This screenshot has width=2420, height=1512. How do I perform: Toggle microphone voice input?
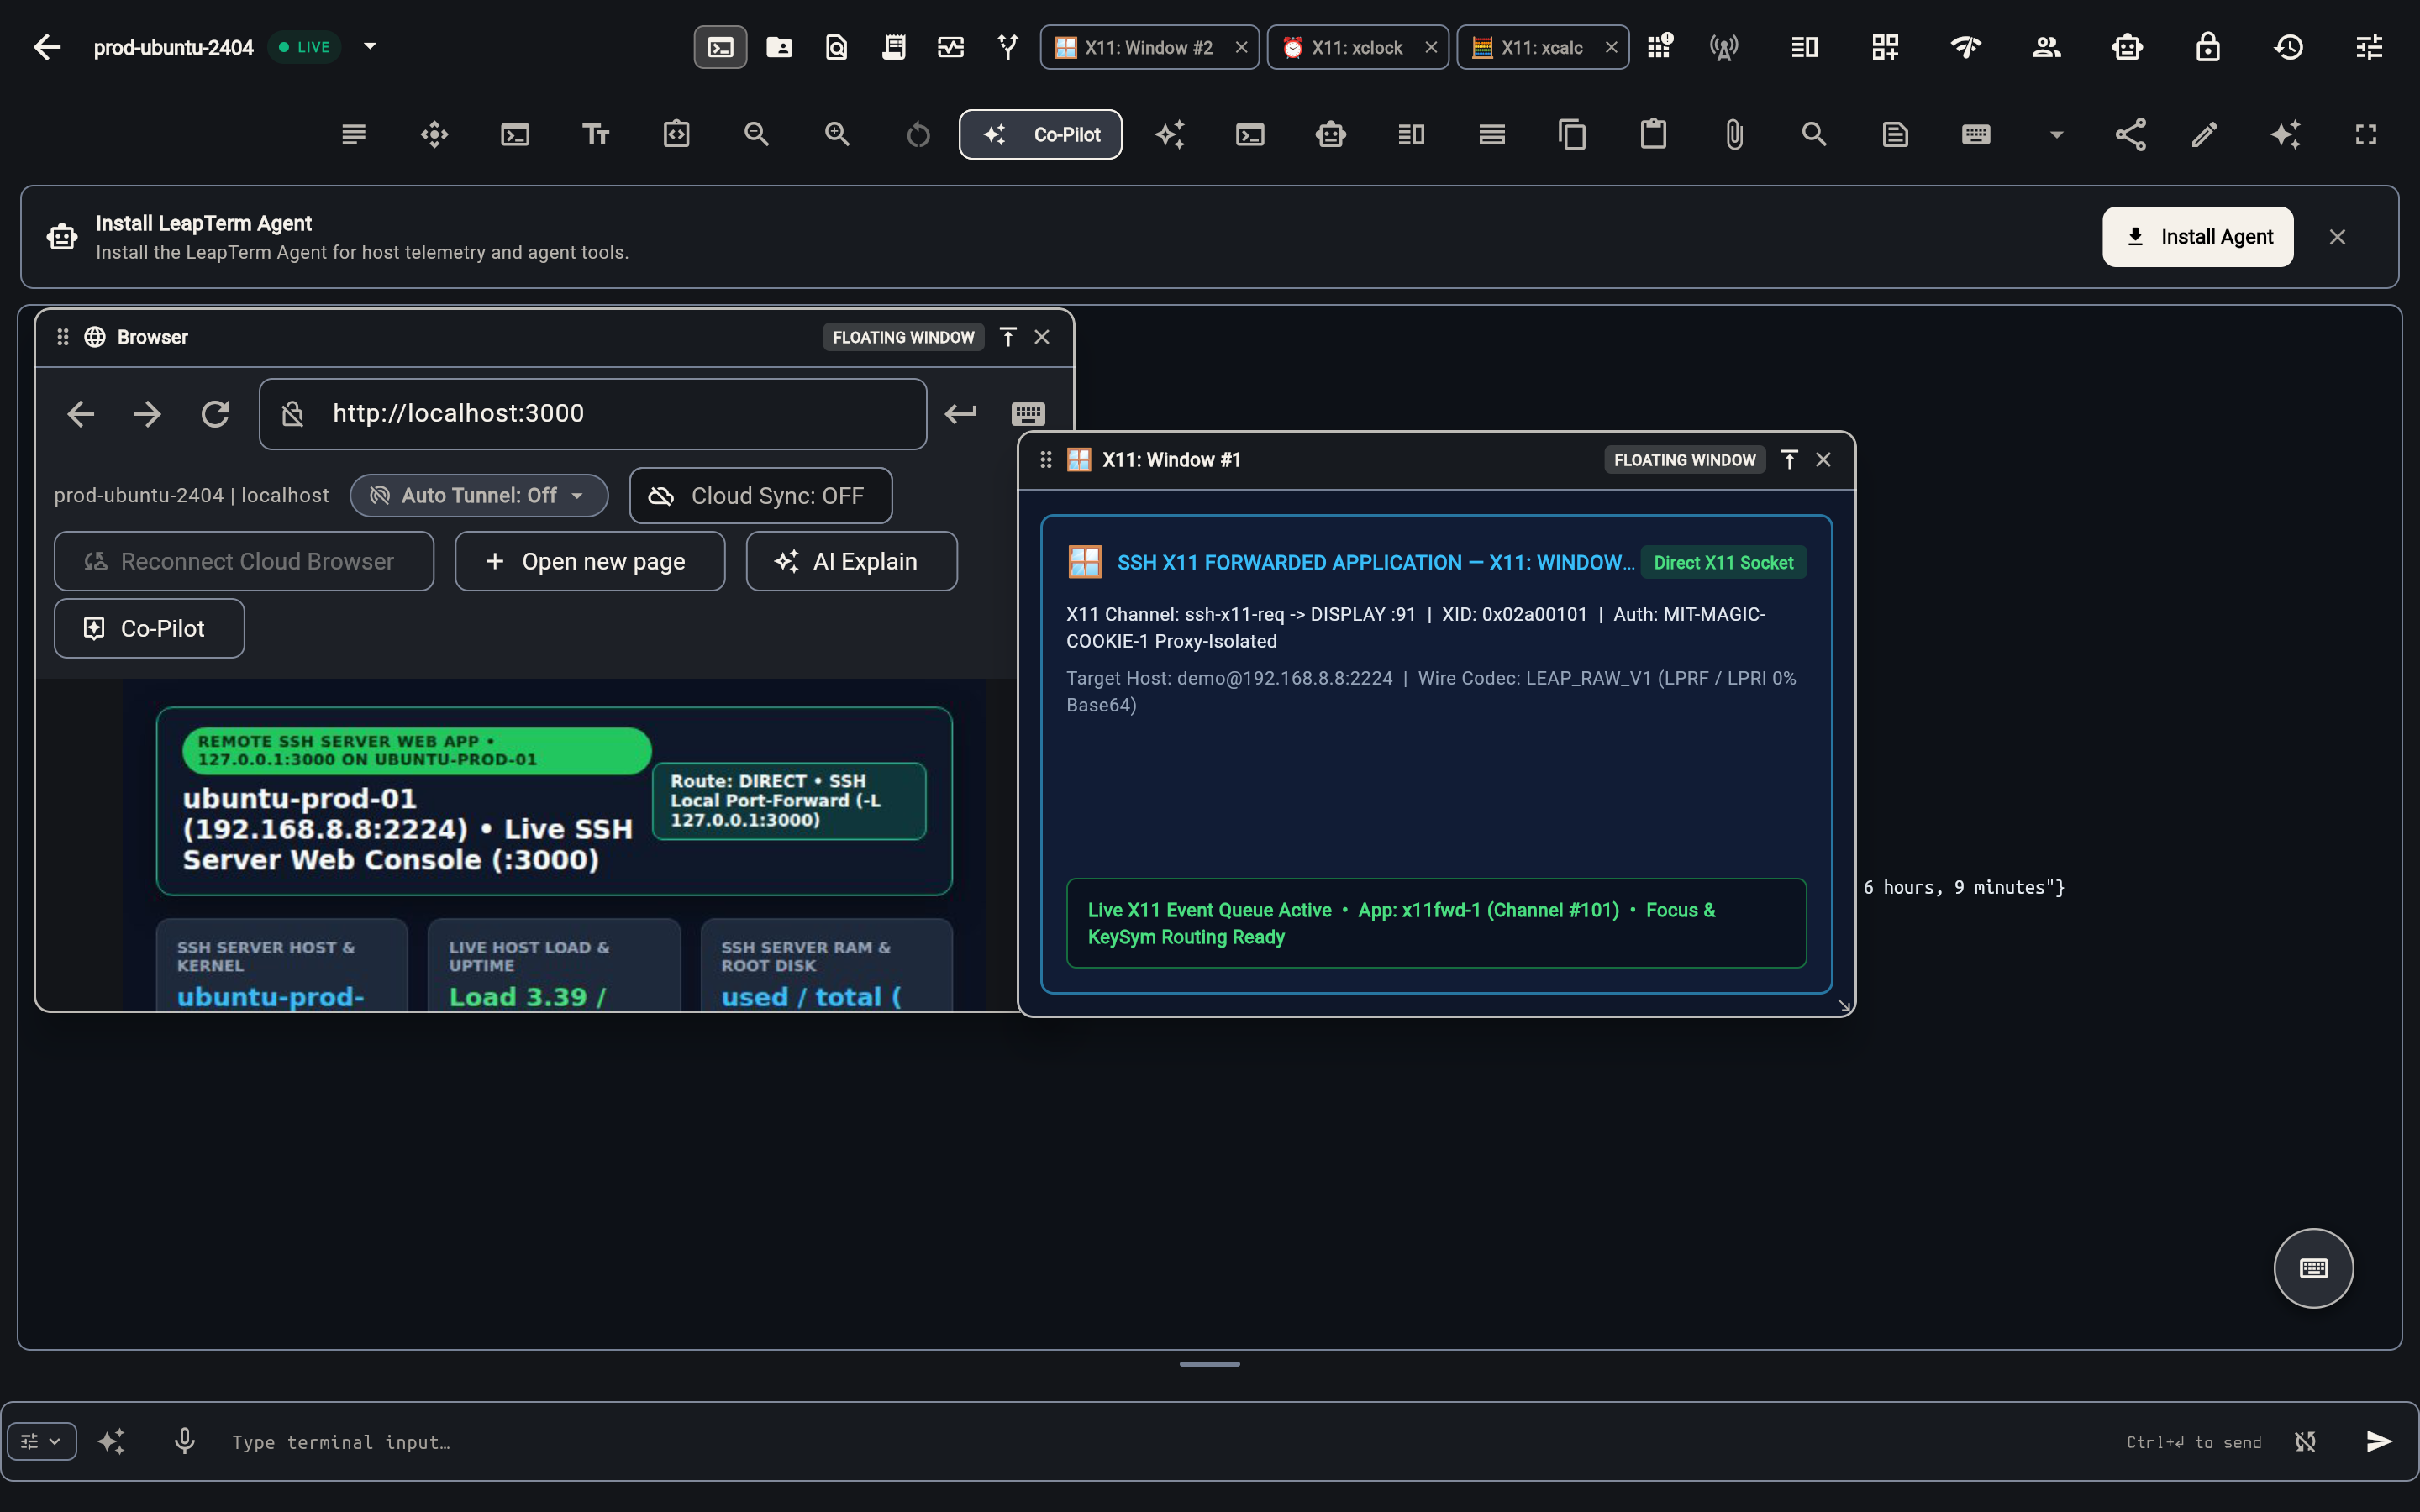pos(184,1441)
